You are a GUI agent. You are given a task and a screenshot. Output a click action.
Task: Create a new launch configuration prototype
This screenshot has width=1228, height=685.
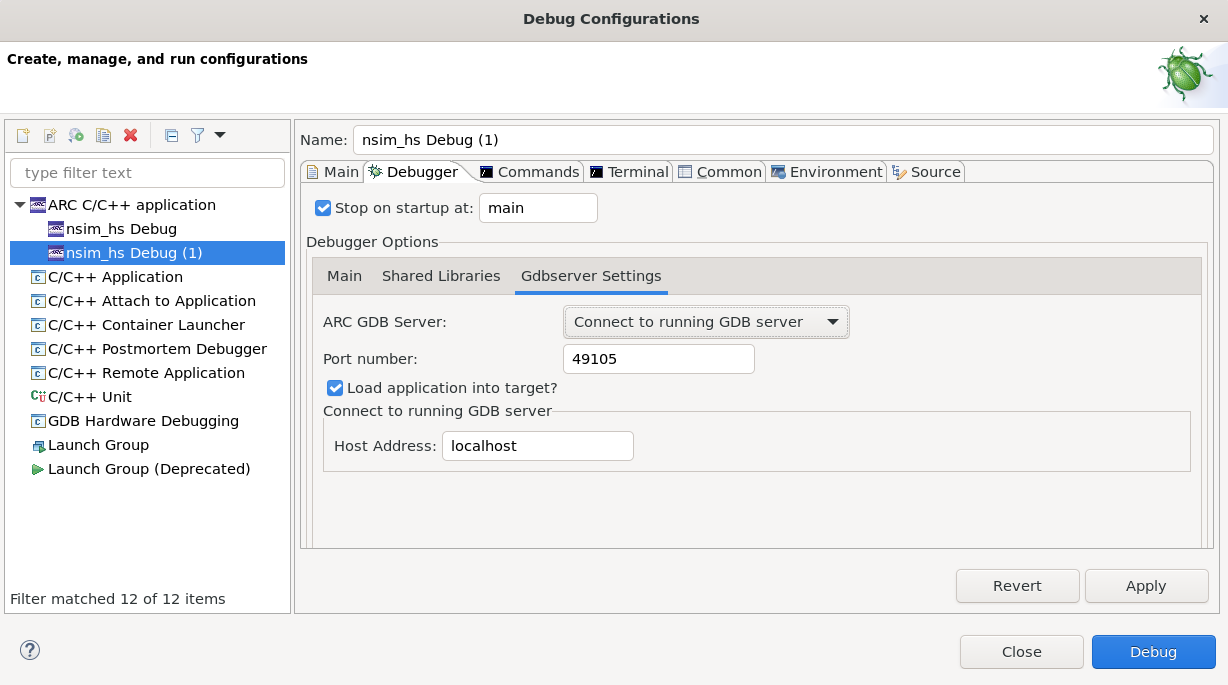click(50, 135)
